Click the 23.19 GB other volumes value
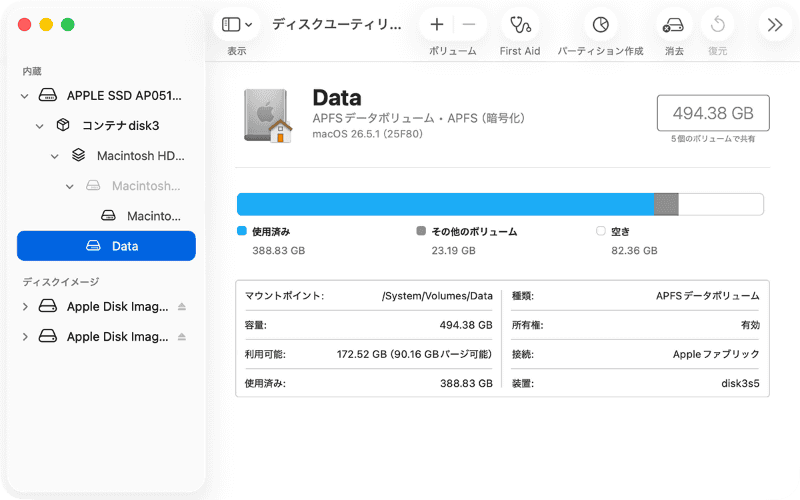800x500 pixels. (x=454, y=251)
